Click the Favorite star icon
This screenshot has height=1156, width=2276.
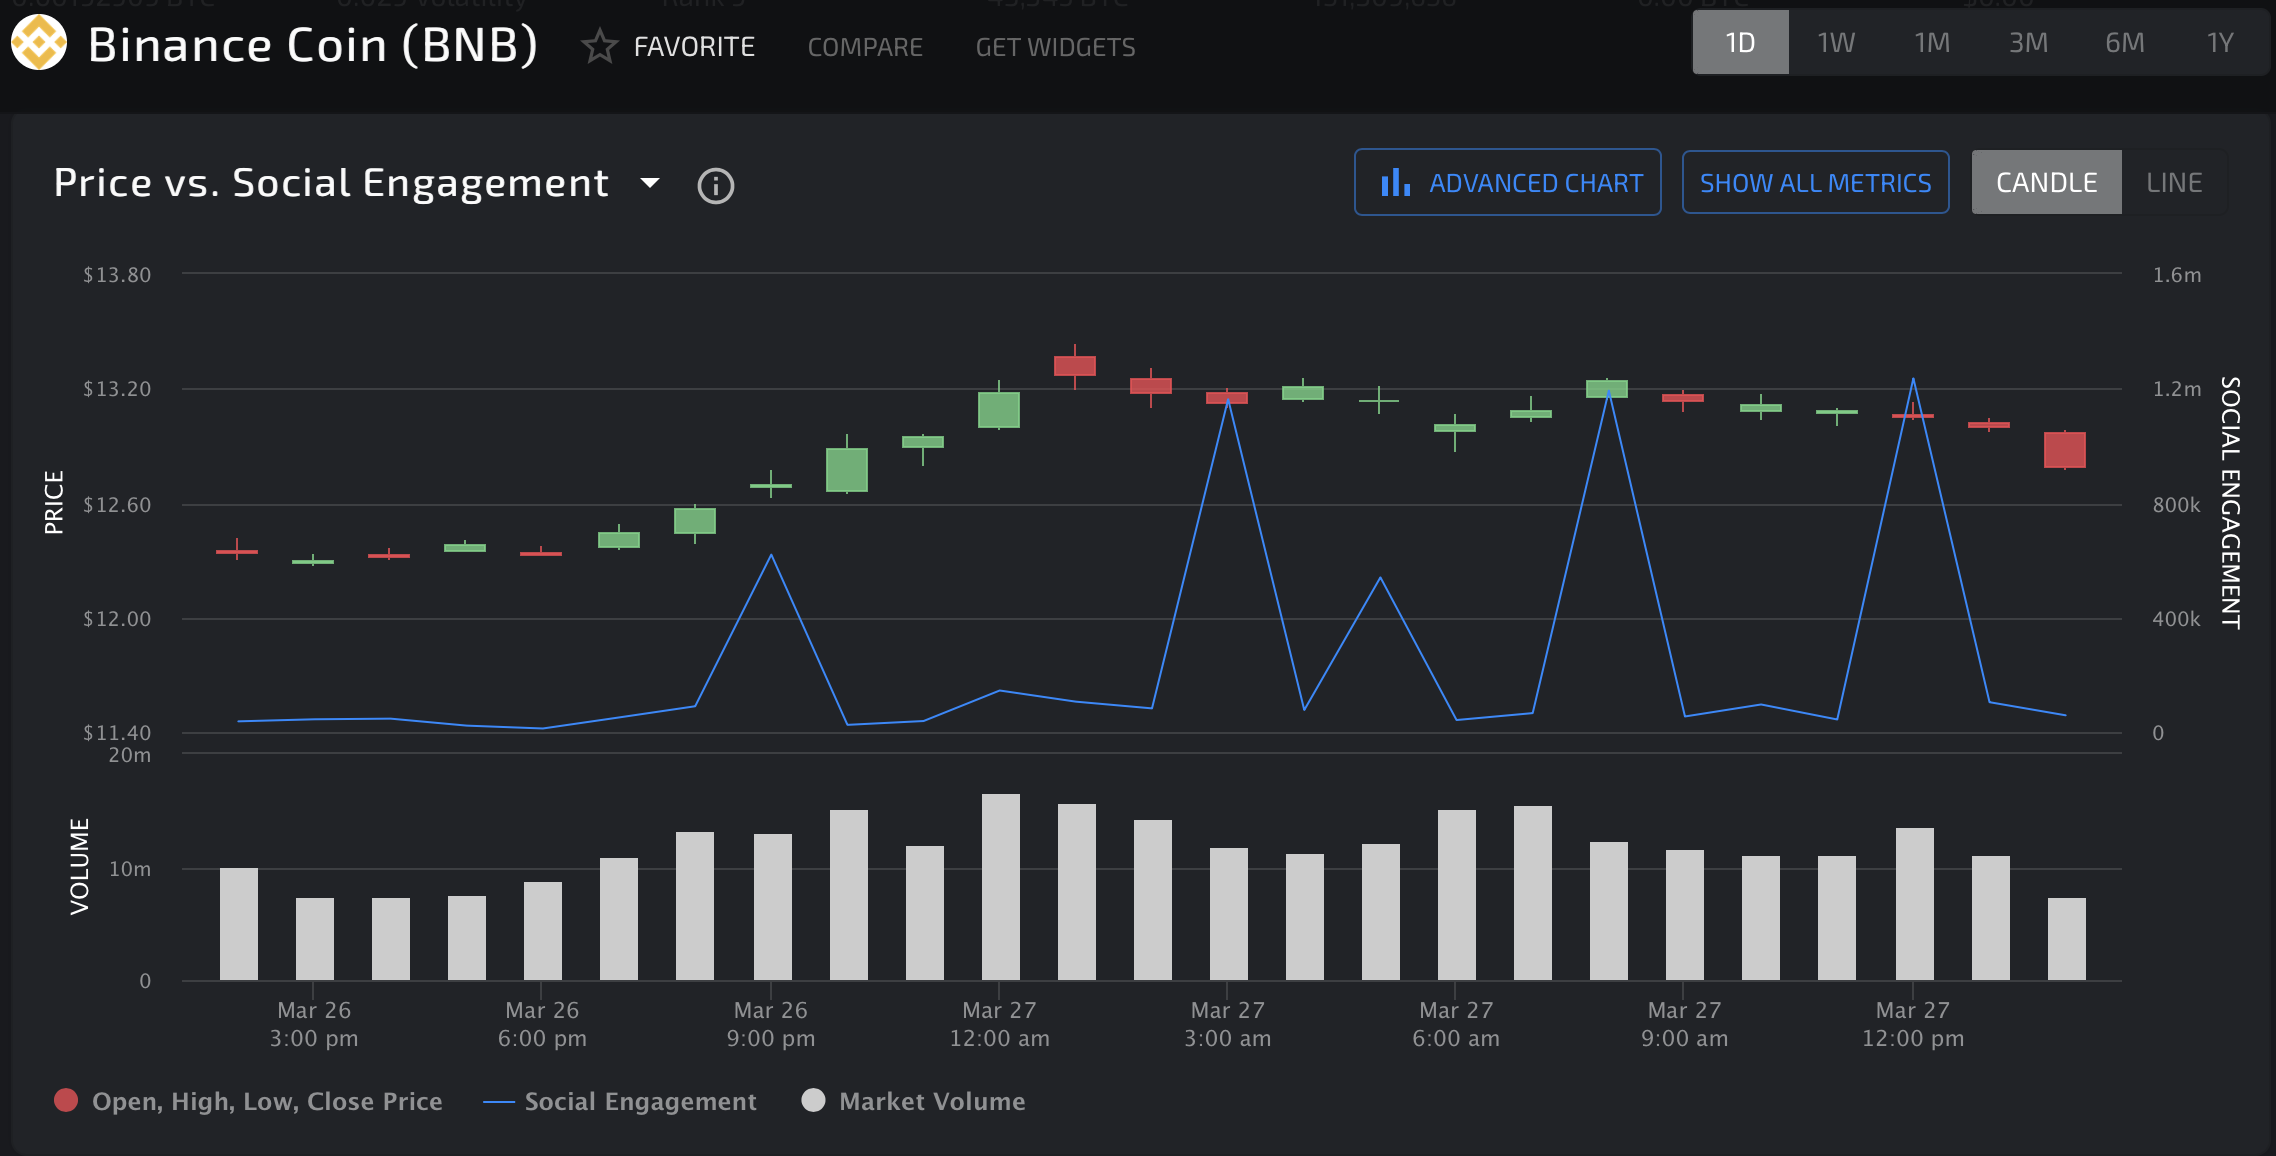click(599, 46)
